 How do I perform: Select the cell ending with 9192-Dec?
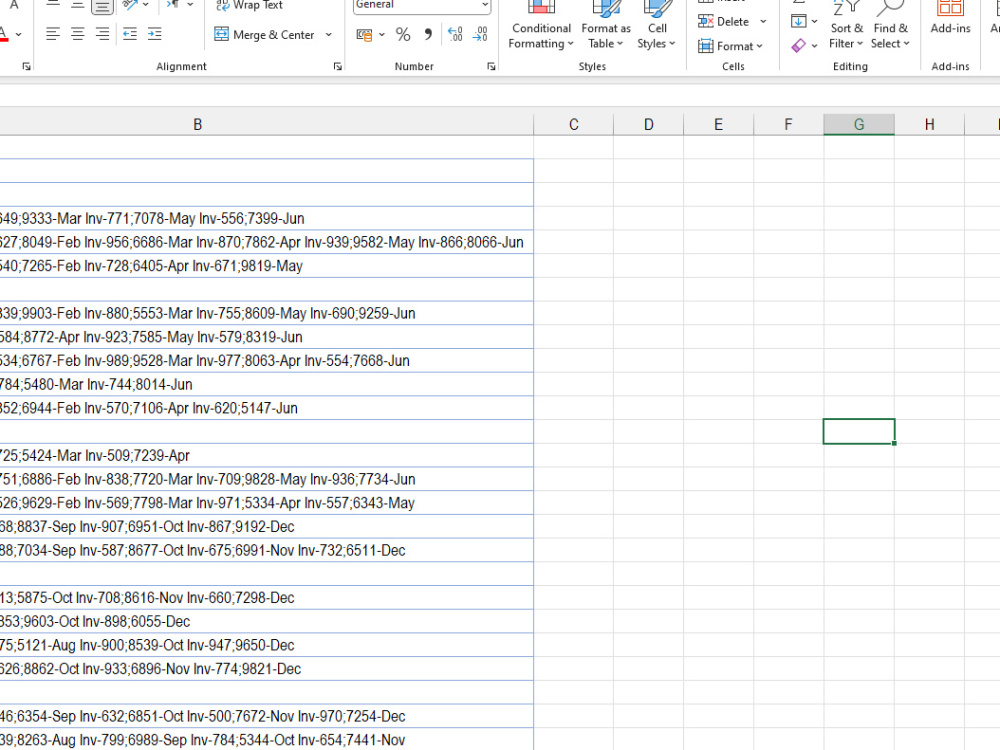click(x=267, y=527)
